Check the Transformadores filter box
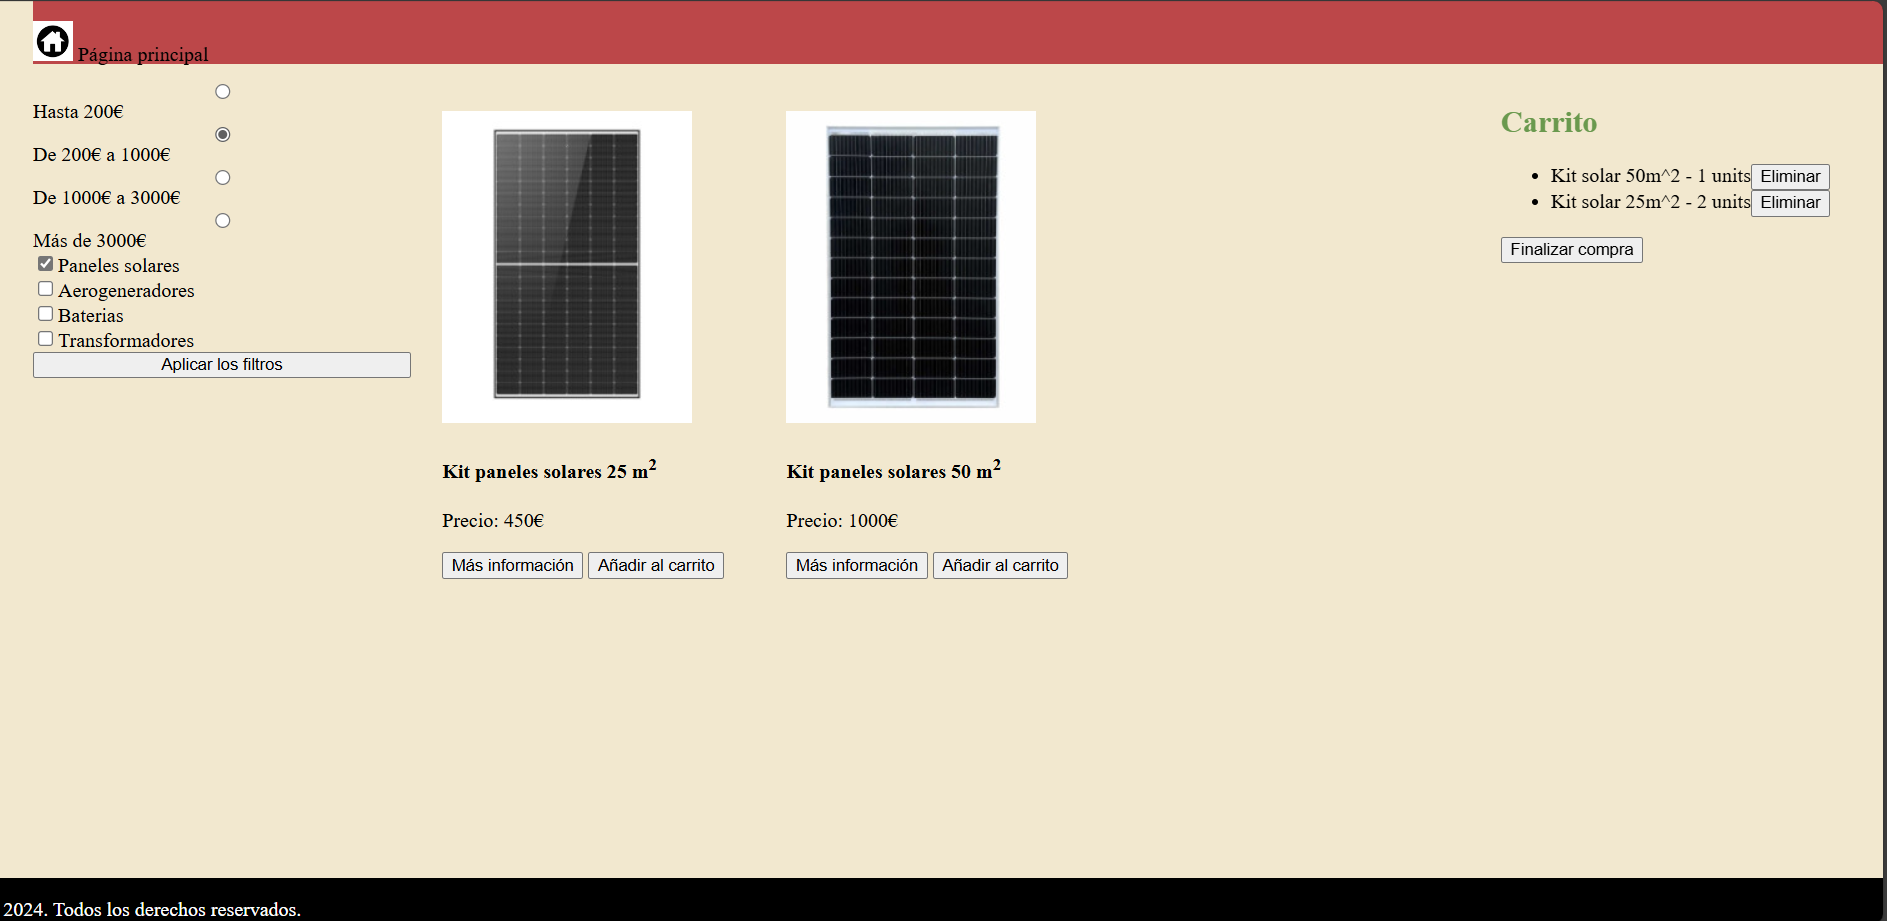The width and height of the screenshot is (1887, 921). pos(46,339)
